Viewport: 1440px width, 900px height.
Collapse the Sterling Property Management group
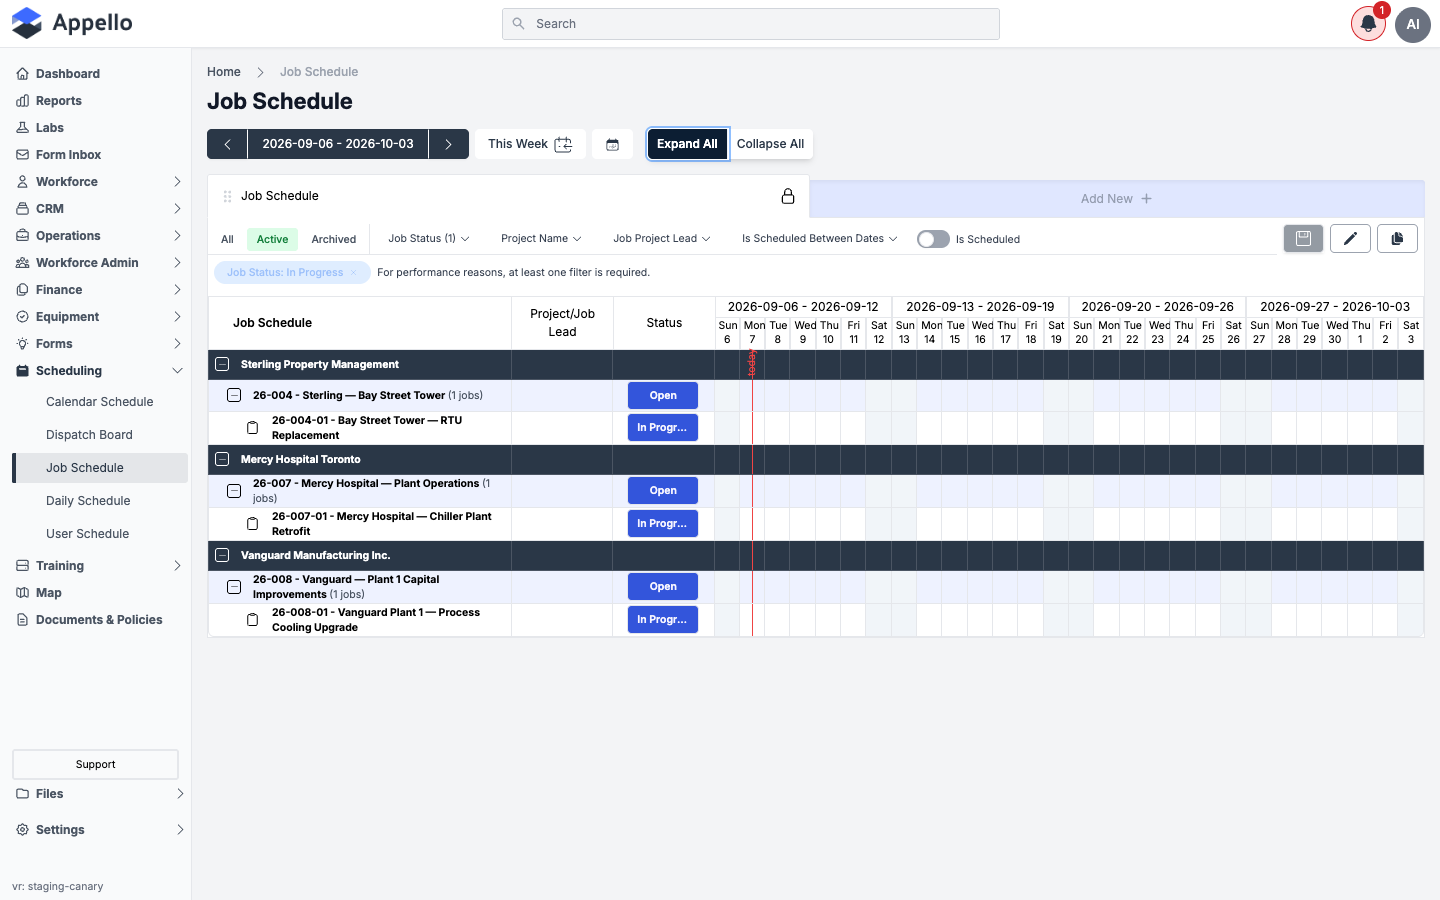(x=222, y=365)
